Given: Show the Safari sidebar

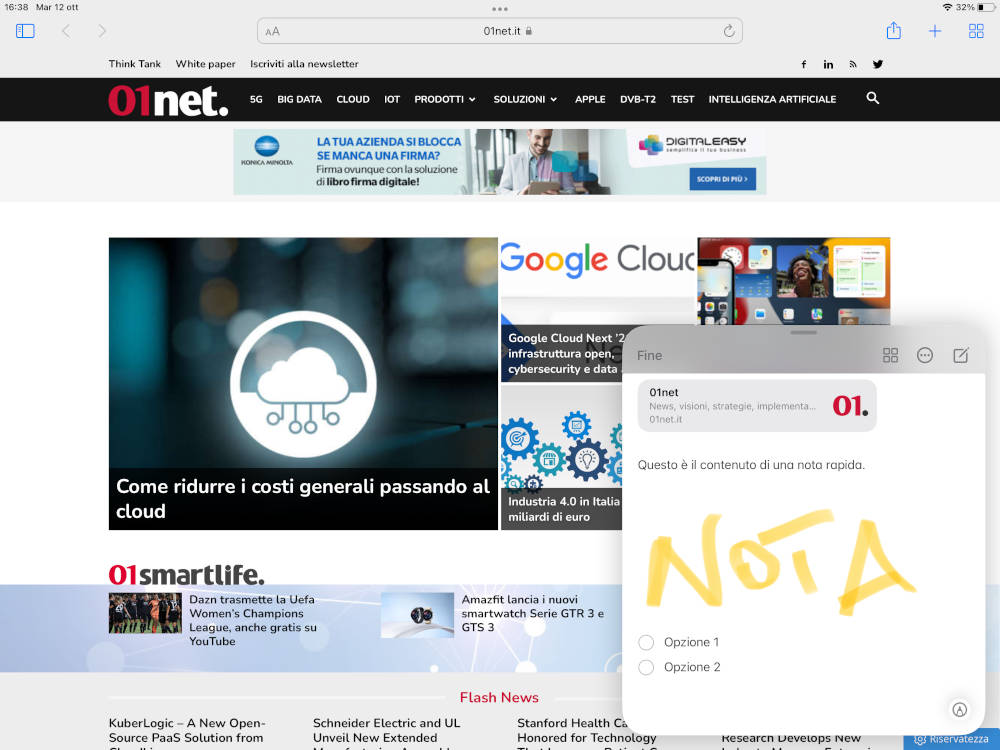Looking at the screenshot, I should (25, 31).
